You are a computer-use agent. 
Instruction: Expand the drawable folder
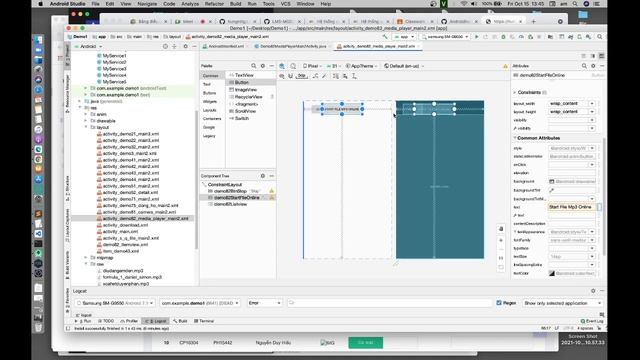coord(86,121)
